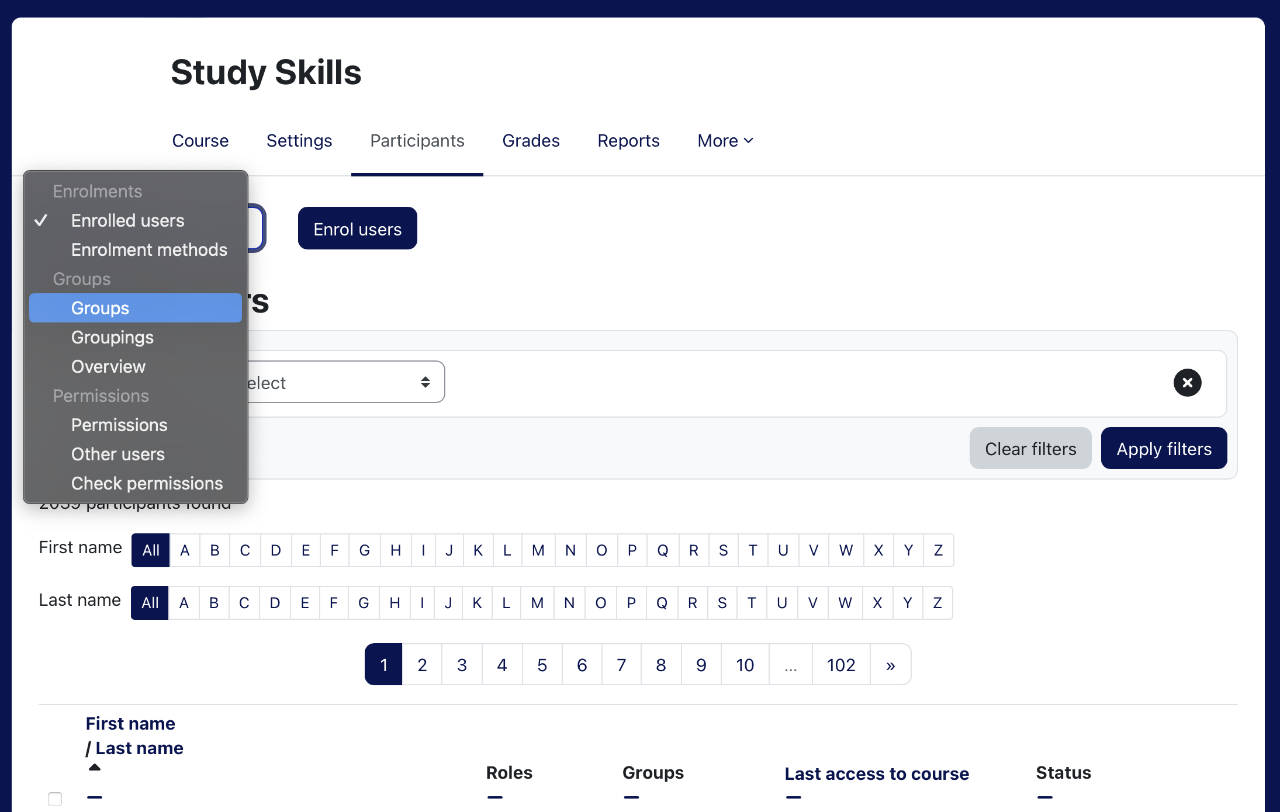Collapse the Roles column
This screenshot has height=812, width=1280.
[x=494, y=797]
